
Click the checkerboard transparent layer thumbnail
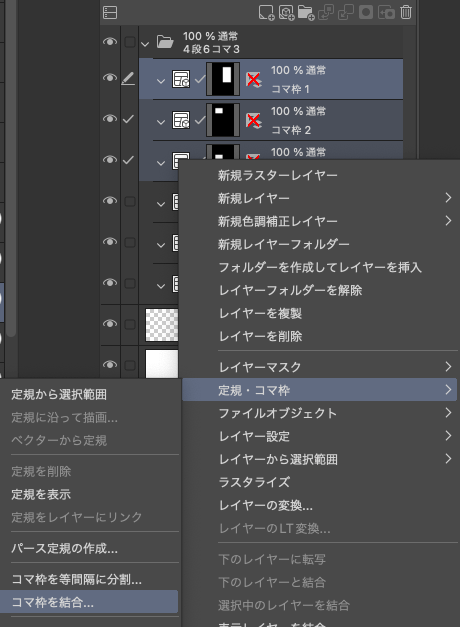point(162,324)
